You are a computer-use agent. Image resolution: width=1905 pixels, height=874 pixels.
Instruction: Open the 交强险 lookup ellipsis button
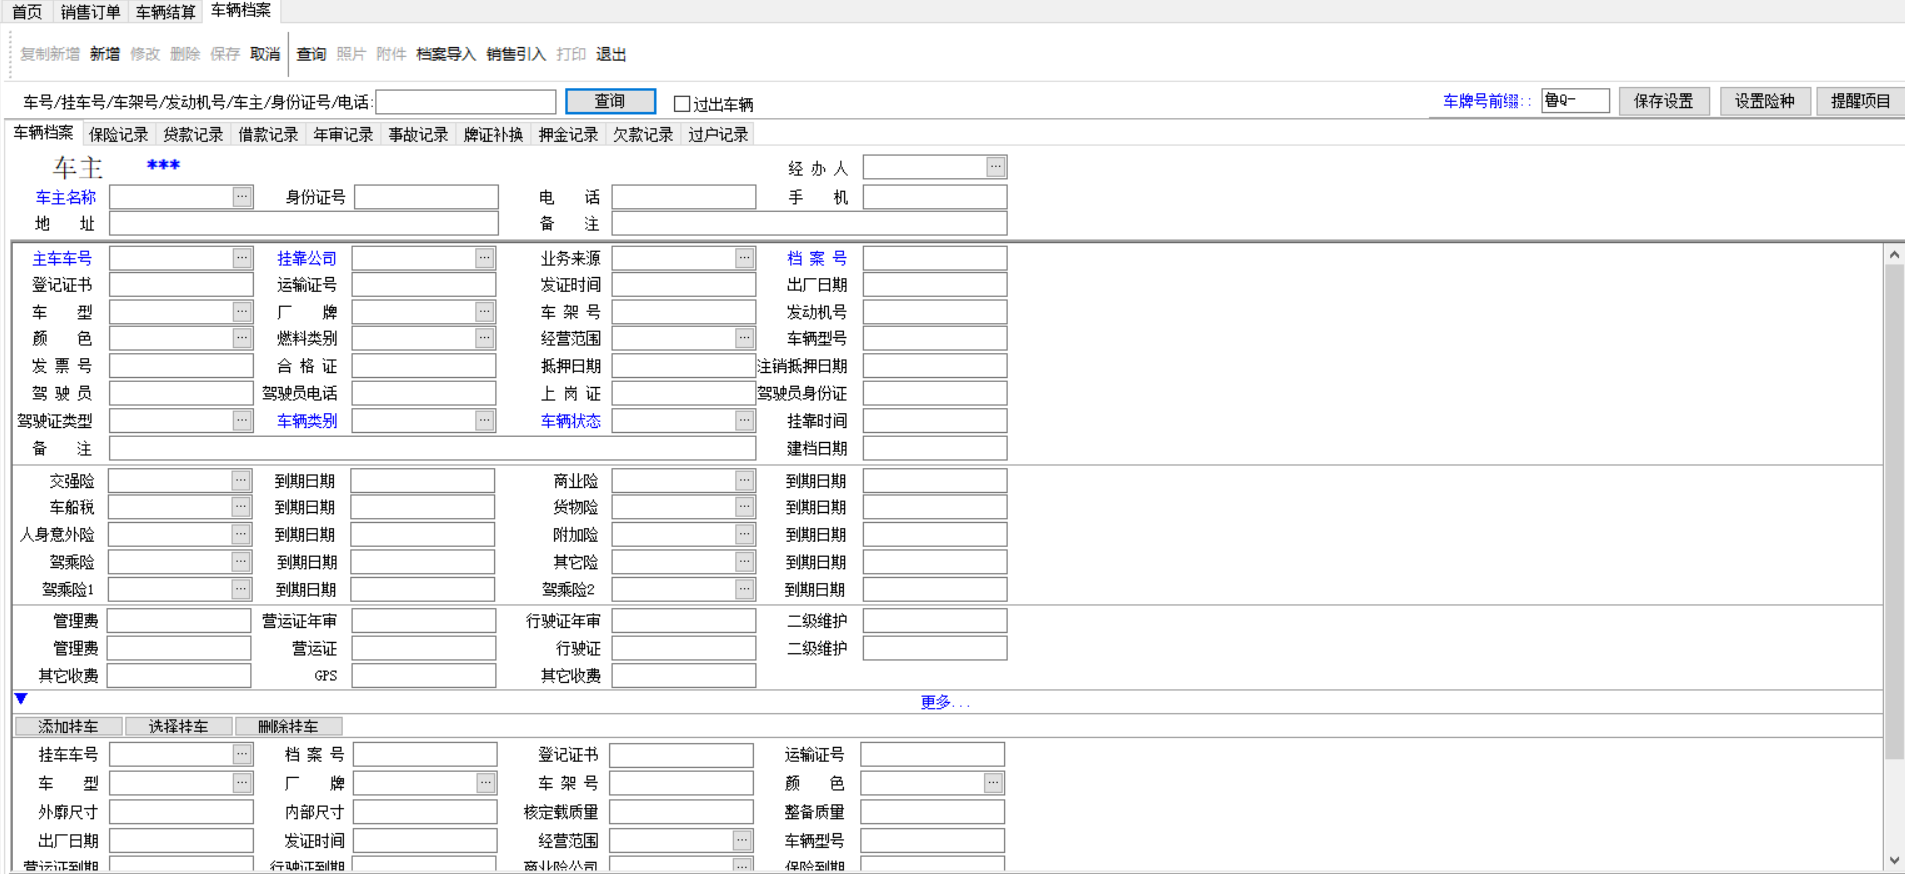[x=240, y=481]
